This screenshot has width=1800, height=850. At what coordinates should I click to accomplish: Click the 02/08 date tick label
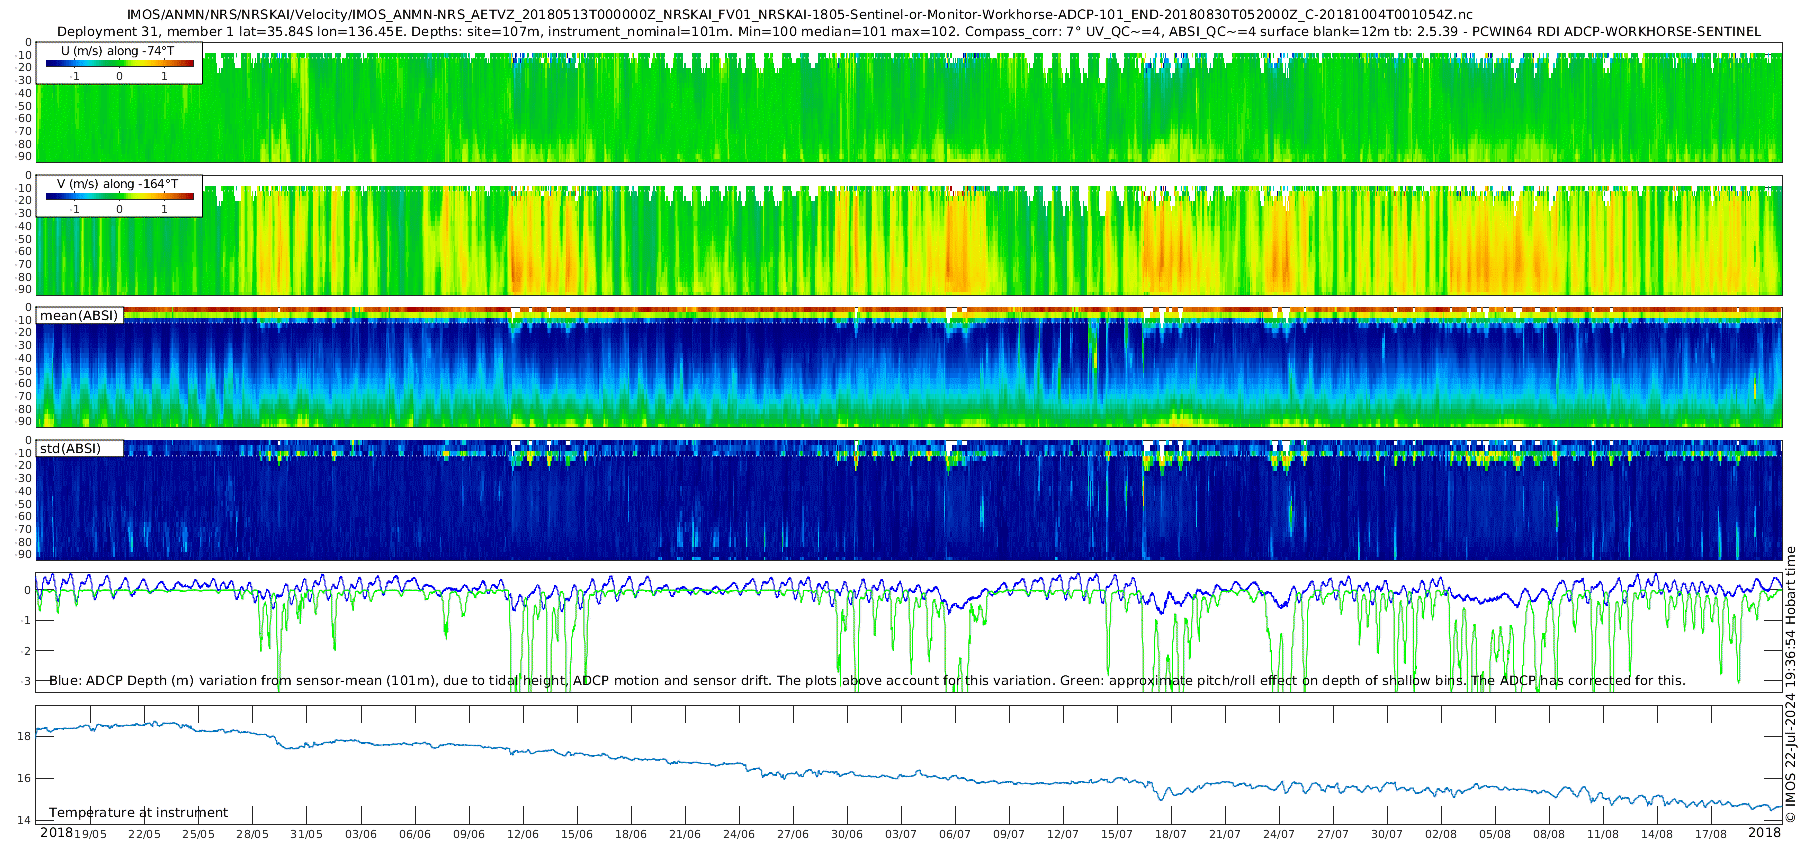click(x=1441, y=834)
